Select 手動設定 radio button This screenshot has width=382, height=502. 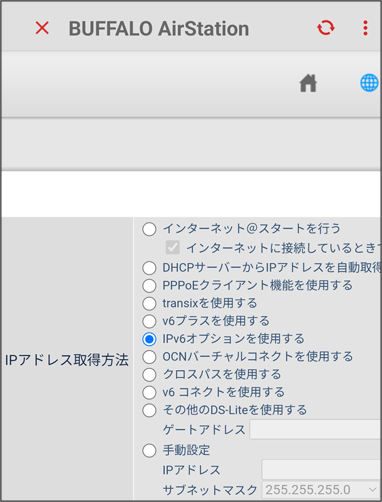149,451
